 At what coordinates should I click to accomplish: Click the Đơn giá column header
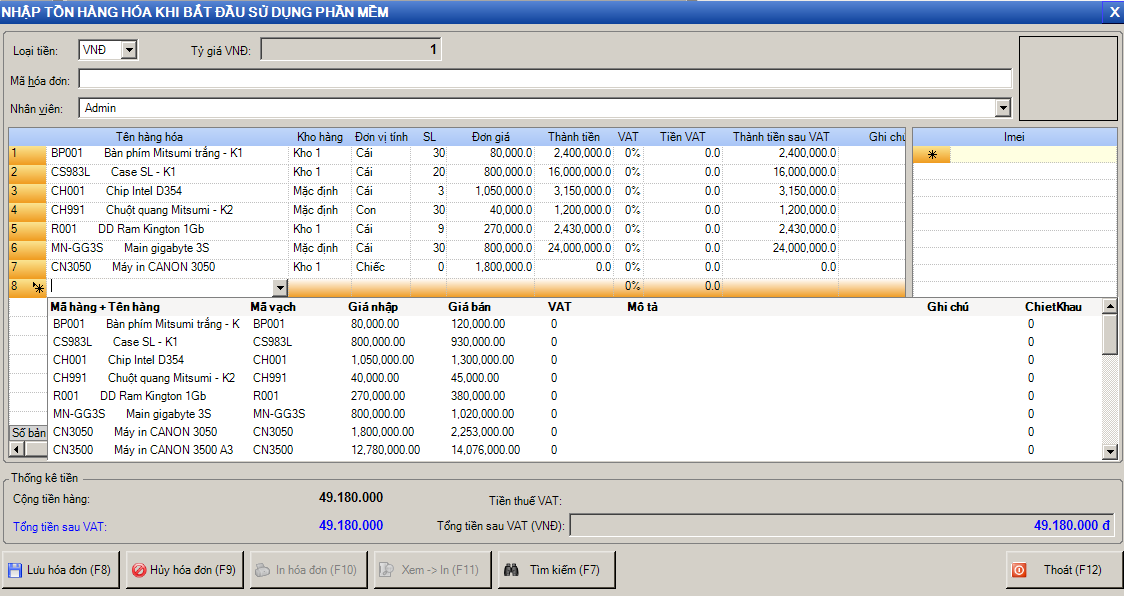click(x=491, y=137)
